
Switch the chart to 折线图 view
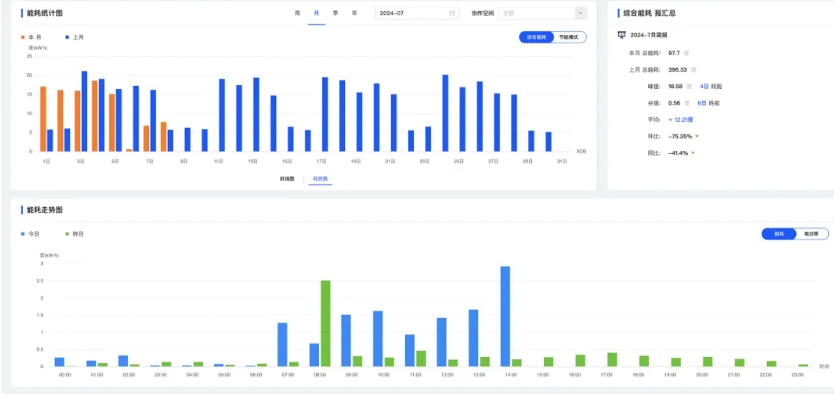tap(287, 179)
